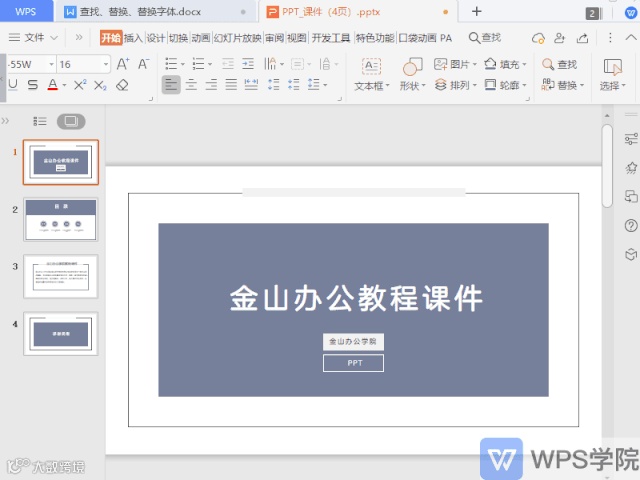
Task: Increase paragraph indent
Action: point(248,64)
